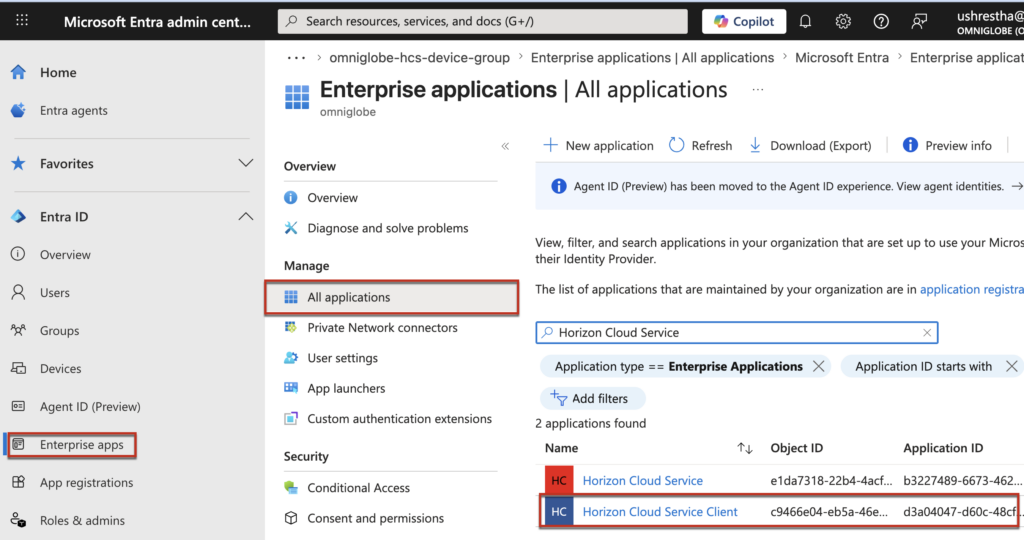
Task: Open Conditional Access under Security
Action: point(358,488)
